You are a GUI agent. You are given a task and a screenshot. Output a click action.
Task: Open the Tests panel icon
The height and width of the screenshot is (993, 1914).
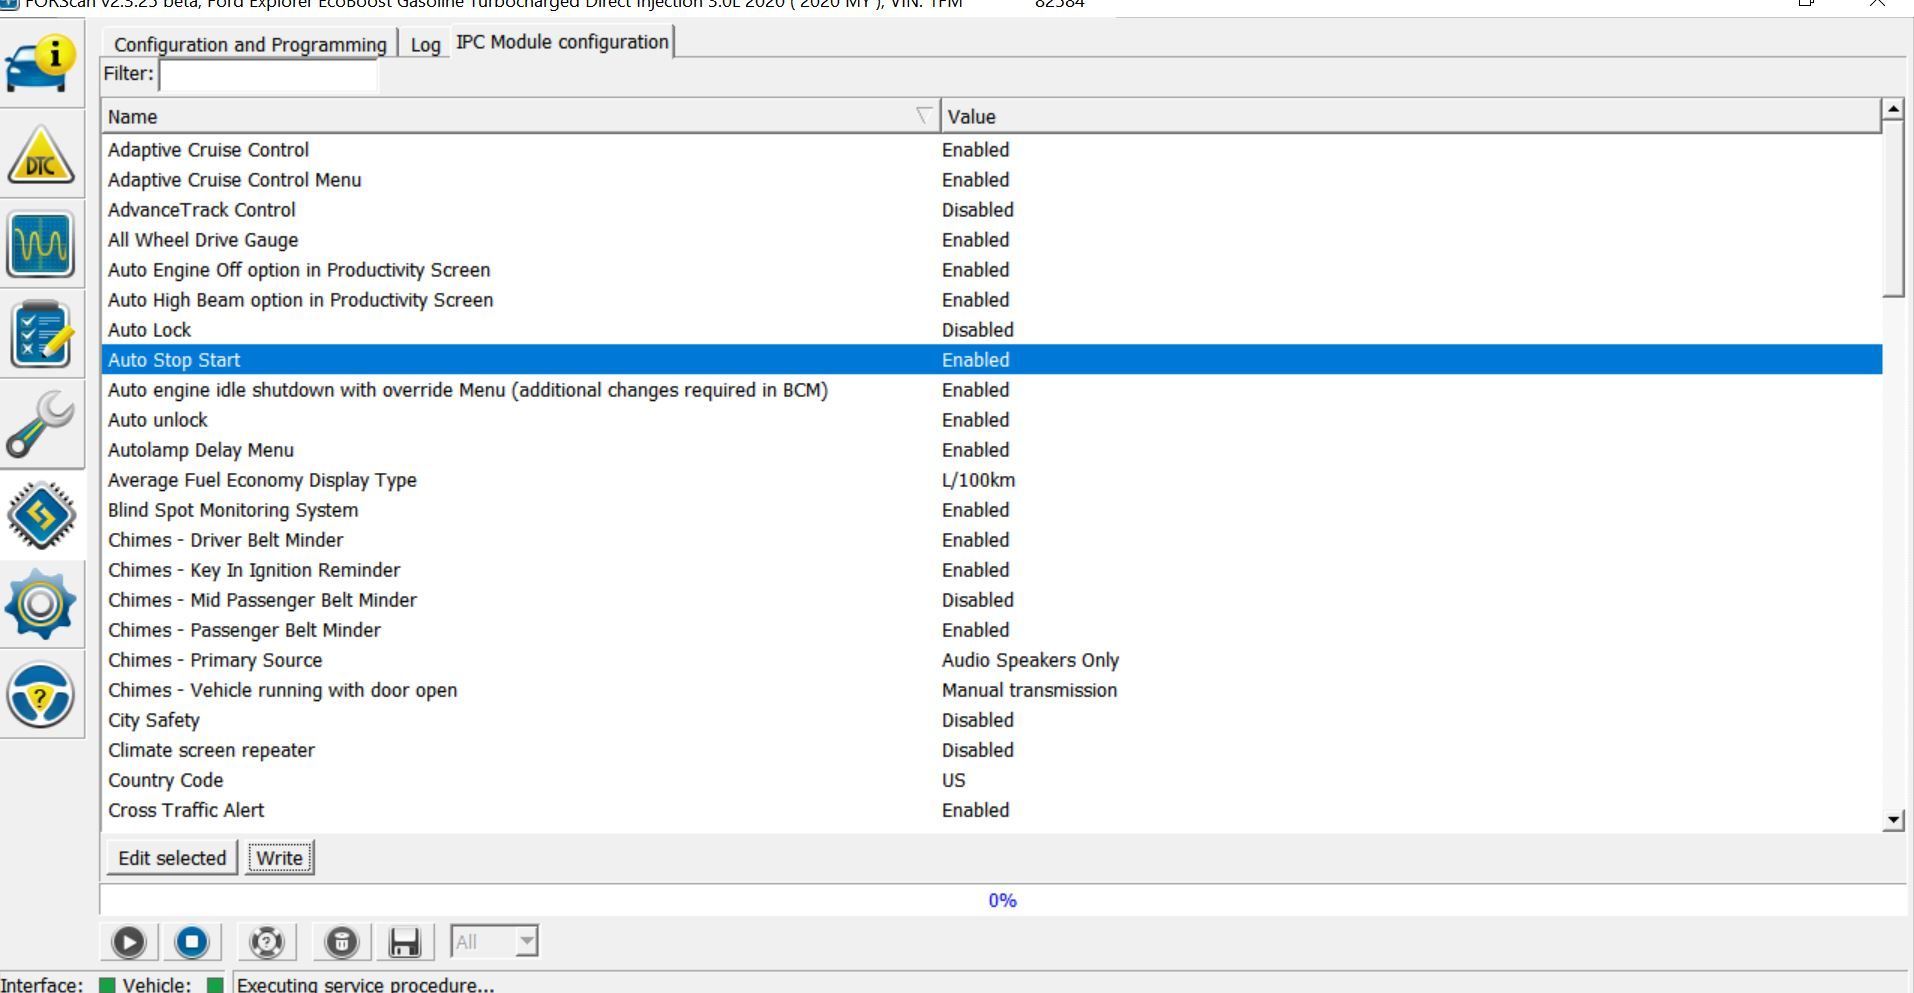pos(42,335)
